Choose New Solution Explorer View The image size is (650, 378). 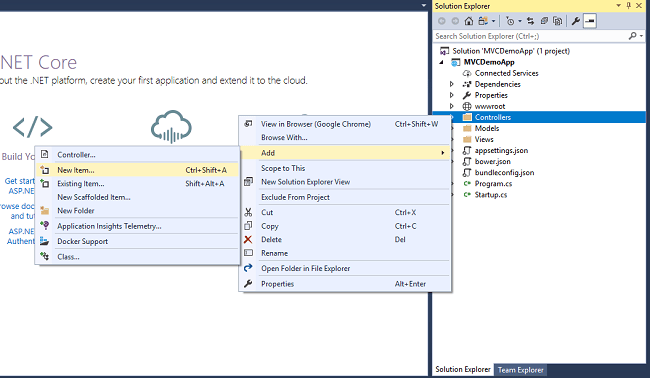coord(345,182)
